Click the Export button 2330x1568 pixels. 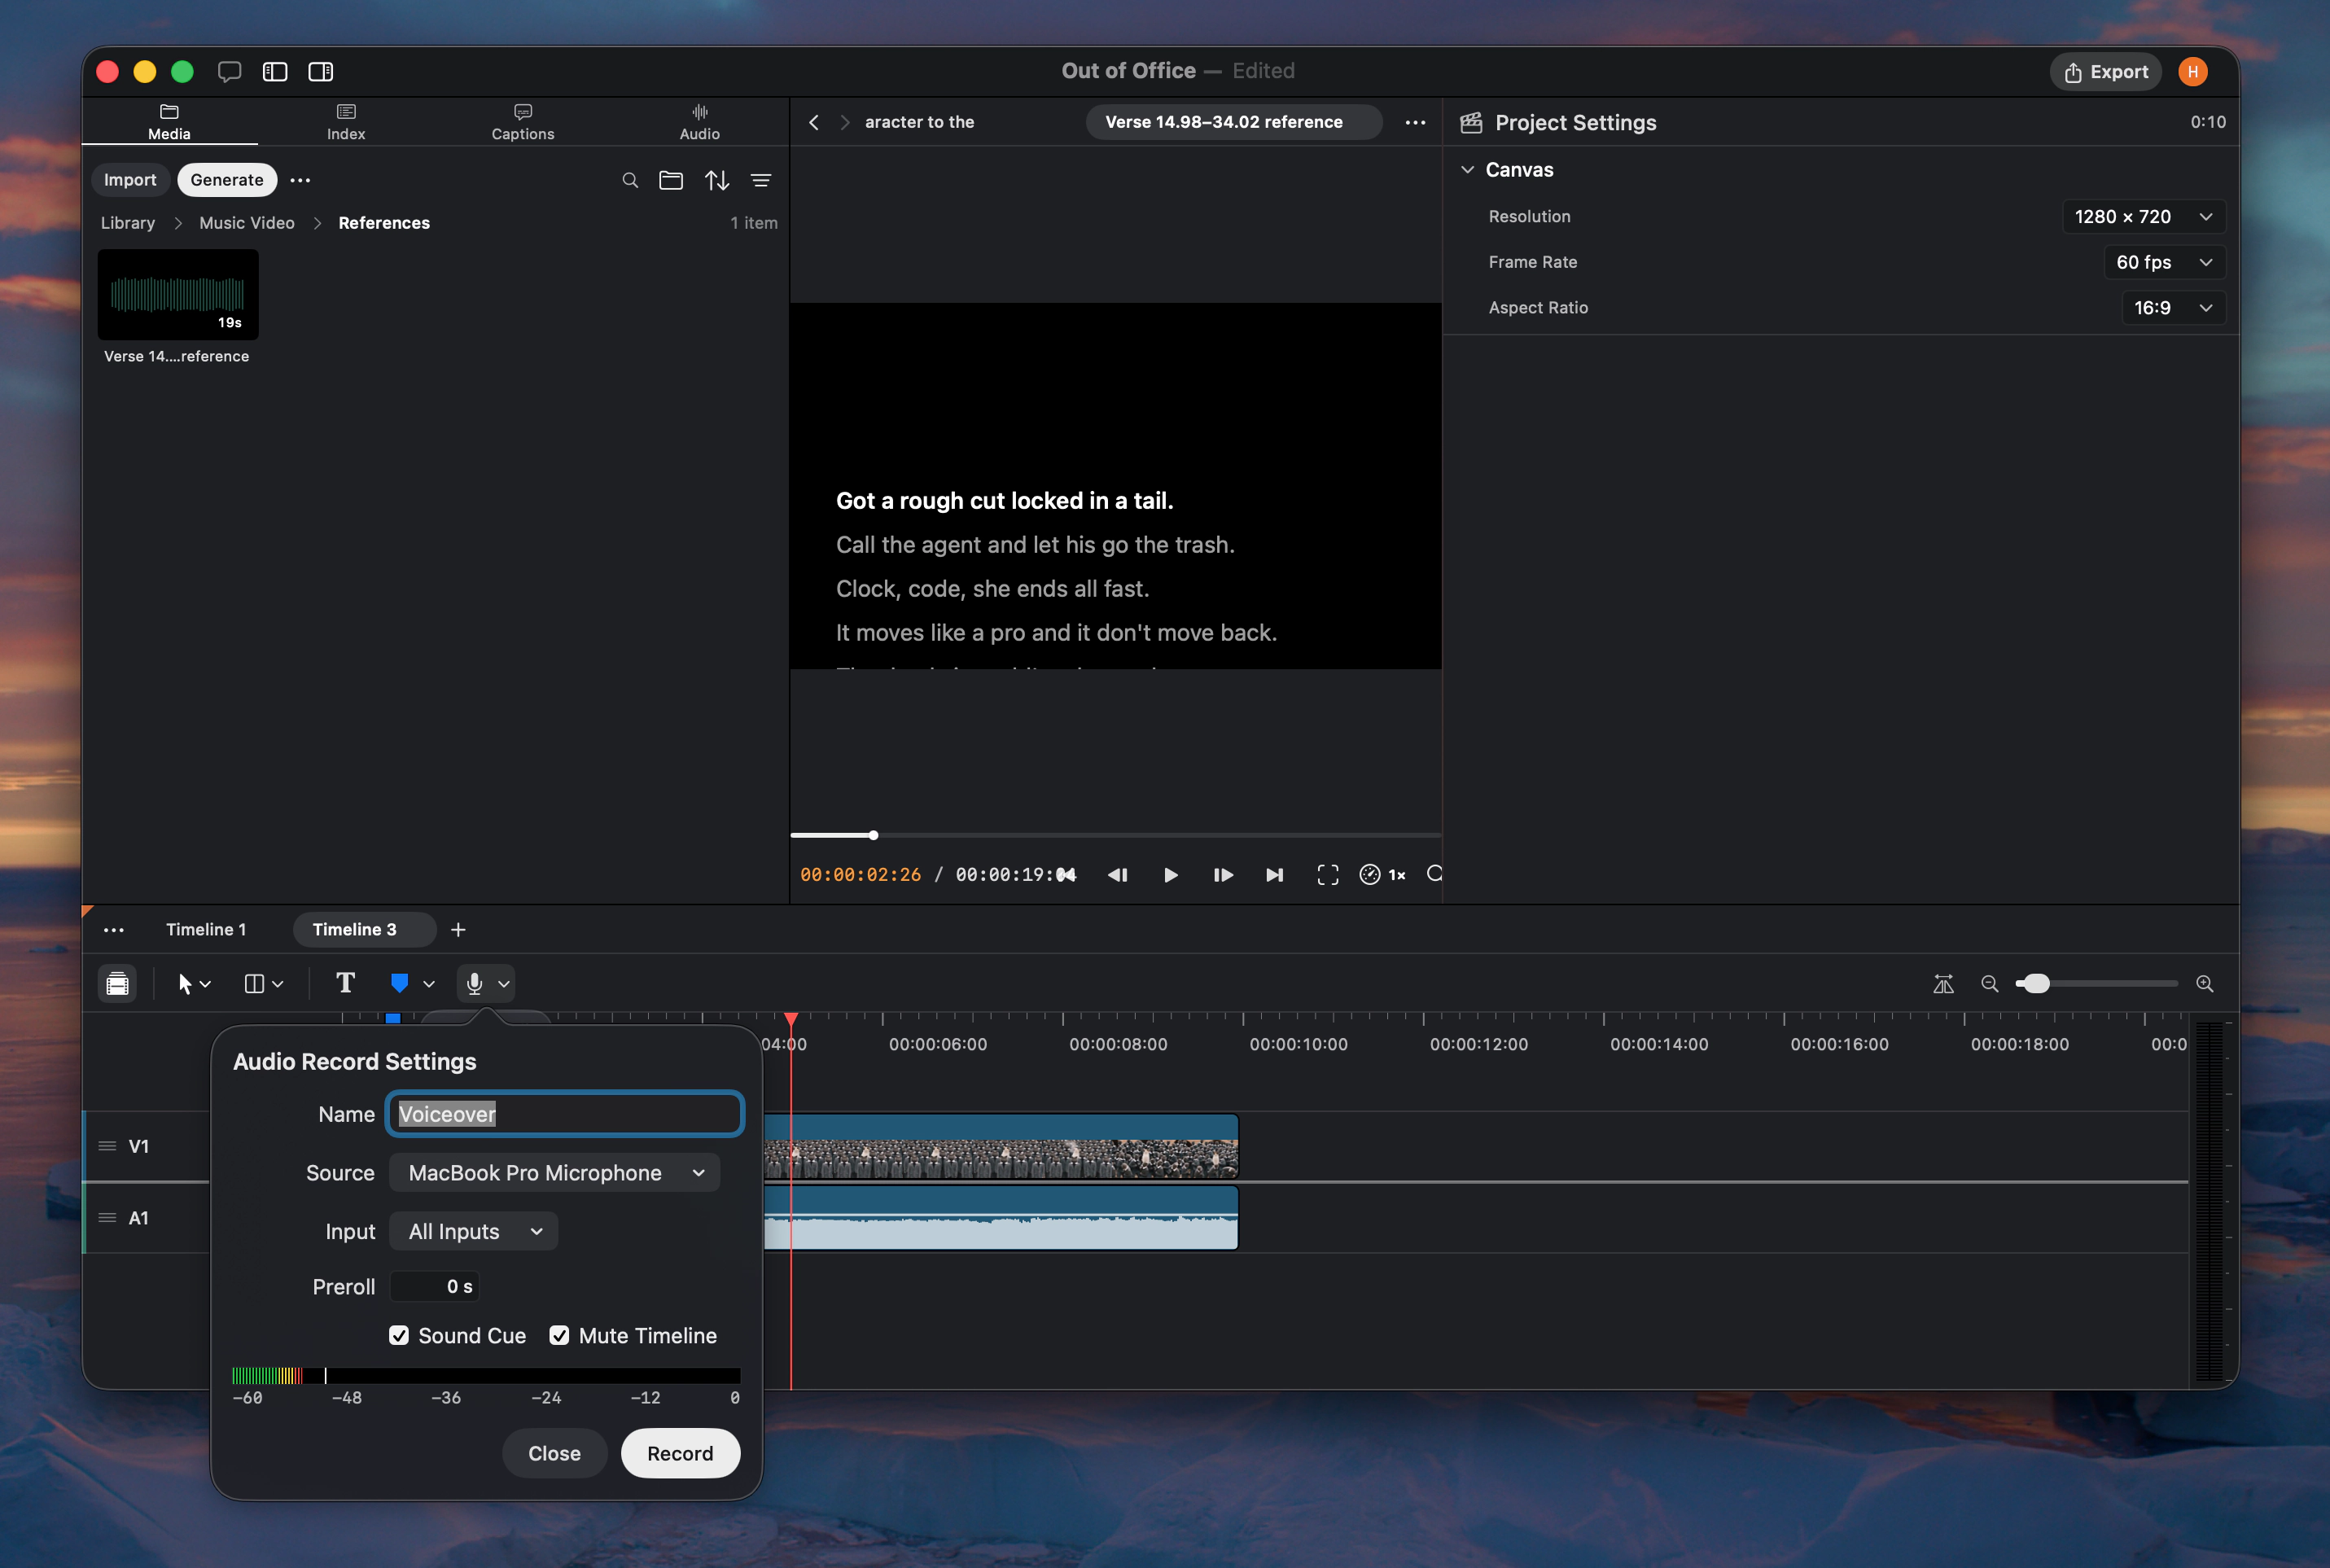tap(2105, 71)
